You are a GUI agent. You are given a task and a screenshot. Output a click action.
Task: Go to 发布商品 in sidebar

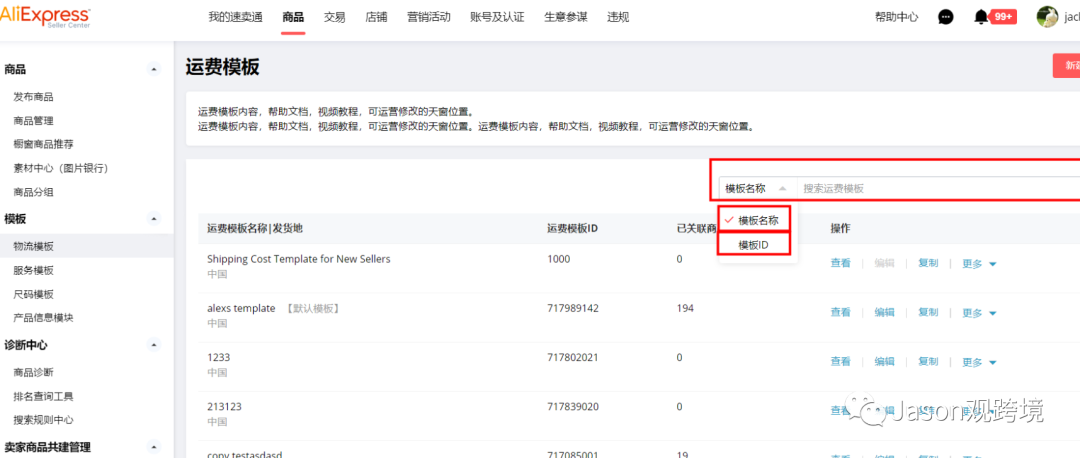point(34,97)
